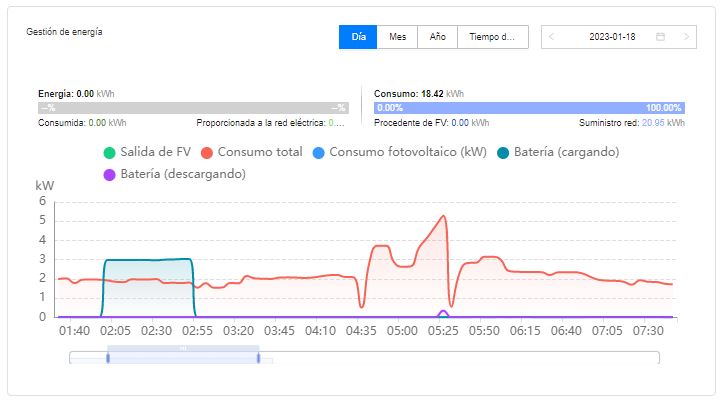Click the 2023-01-18 date input
The height and width of the screenshot is (402, 722).
(x=612, y=37)
